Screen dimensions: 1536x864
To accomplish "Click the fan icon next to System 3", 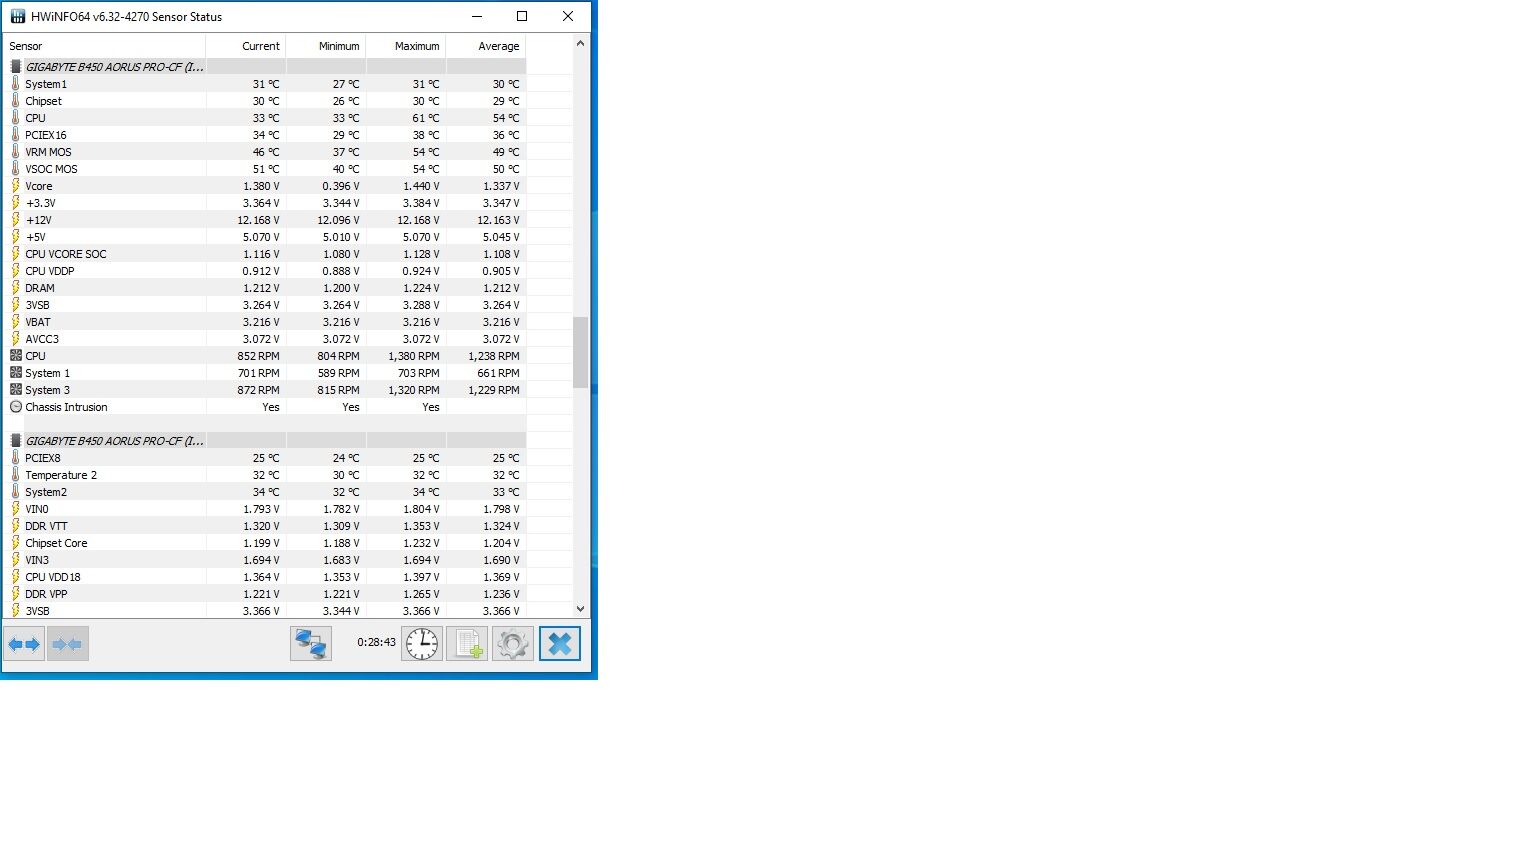I will pos(15,389).
